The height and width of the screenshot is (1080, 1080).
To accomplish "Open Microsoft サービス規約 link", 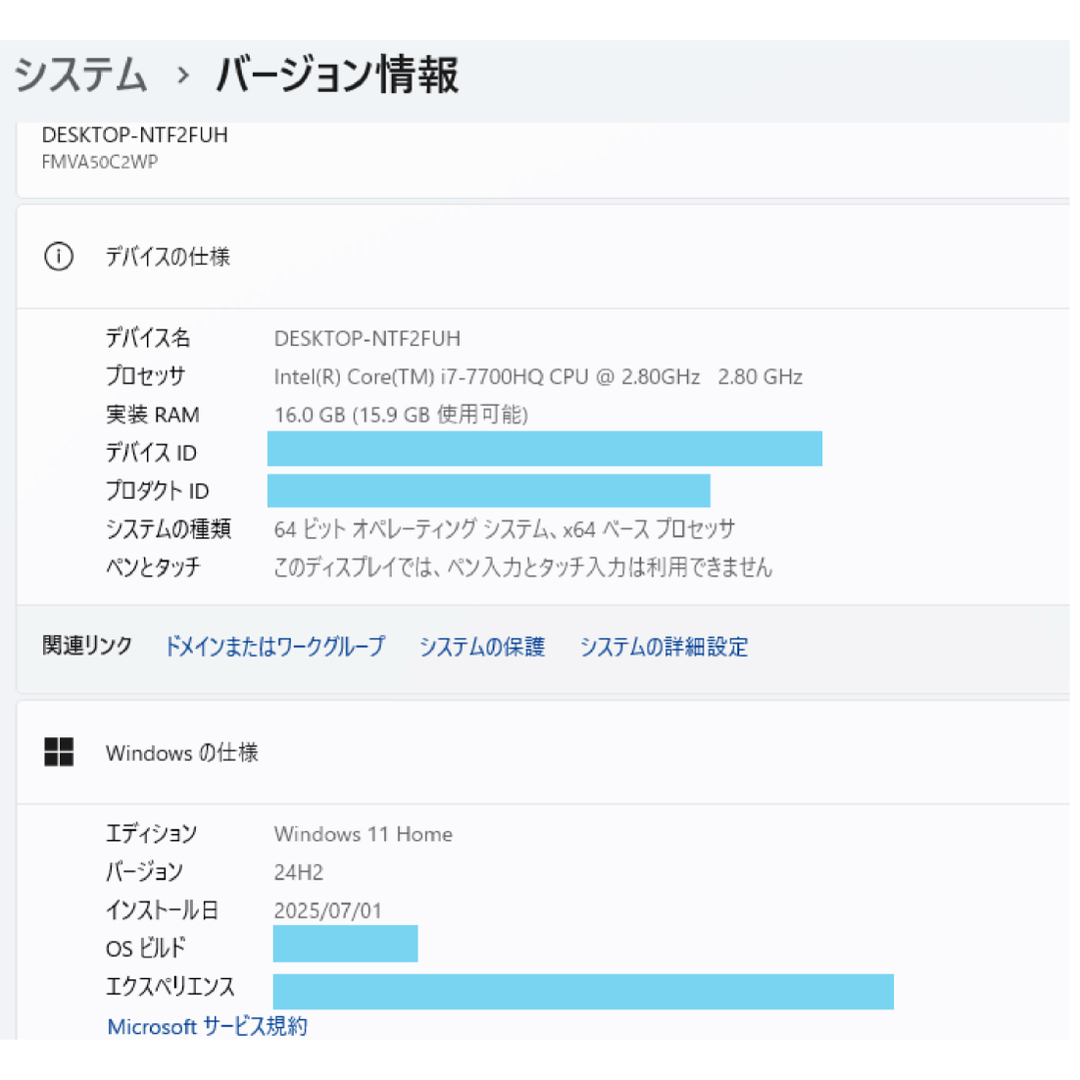I will pos(207,1026).
